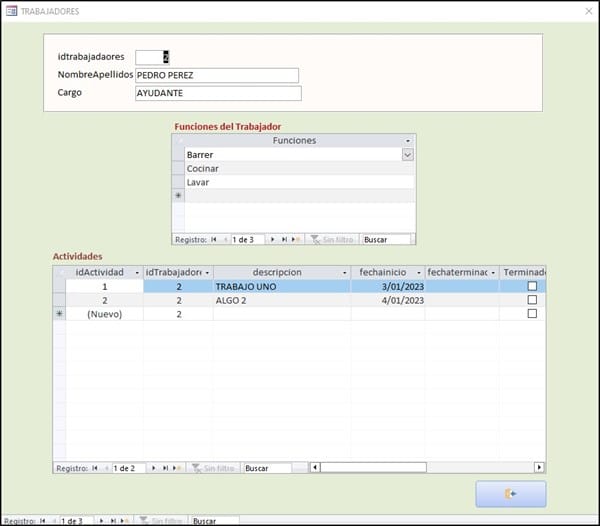Create new record in Actividades navigator

(177, 468)
